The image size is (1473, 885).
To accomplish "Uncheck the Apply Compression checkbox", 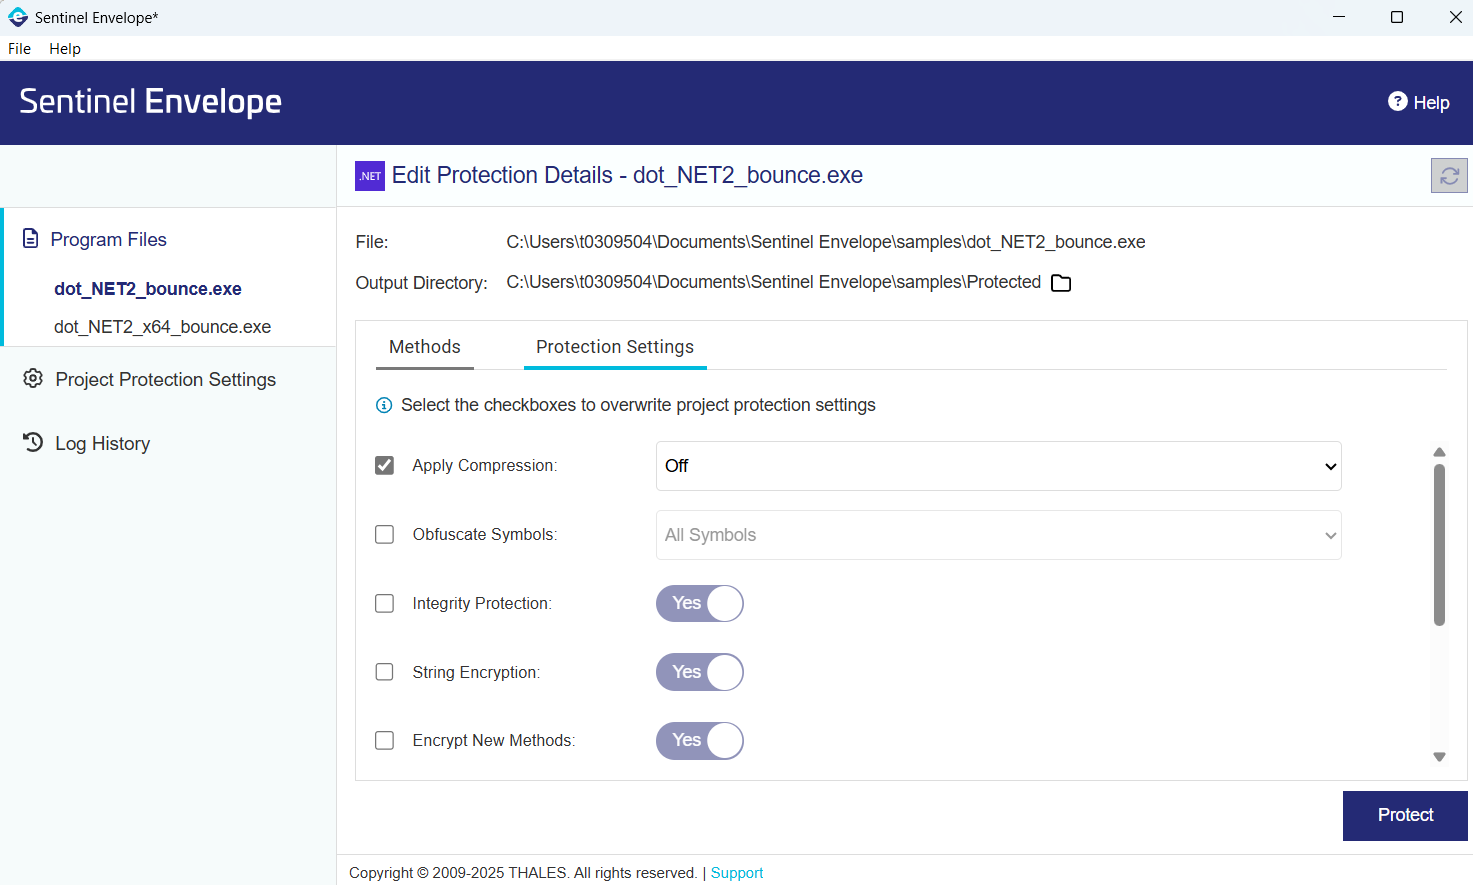I will click(384, 465).
